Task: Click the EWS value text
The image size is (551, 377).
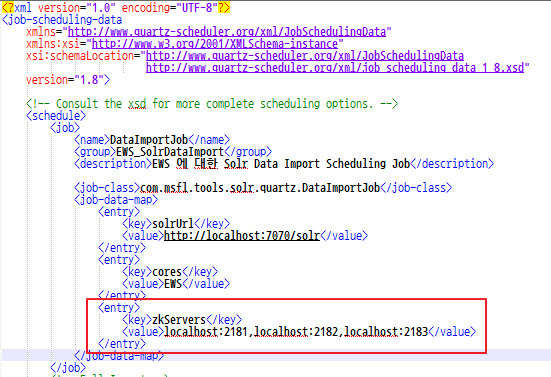Action: pos(173,284)
